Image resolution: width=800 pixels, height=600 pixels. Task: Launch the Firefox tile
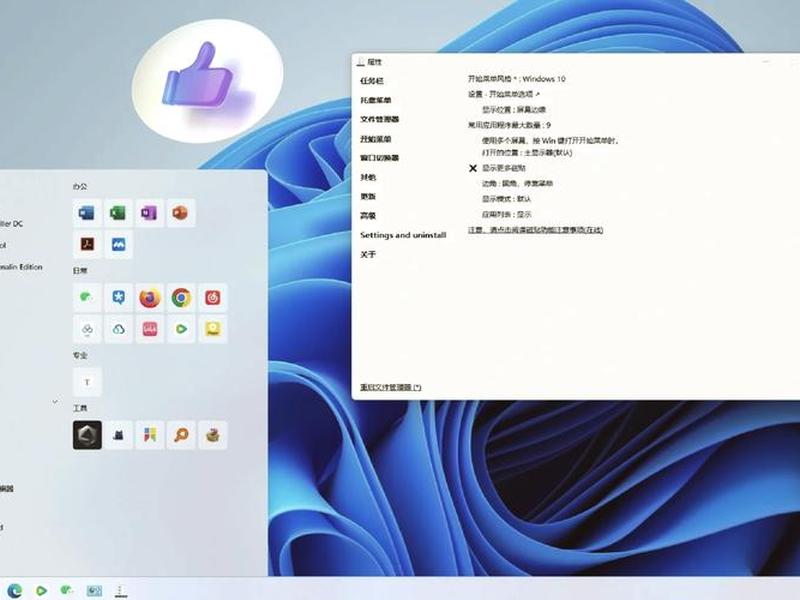tap(149, 297)
